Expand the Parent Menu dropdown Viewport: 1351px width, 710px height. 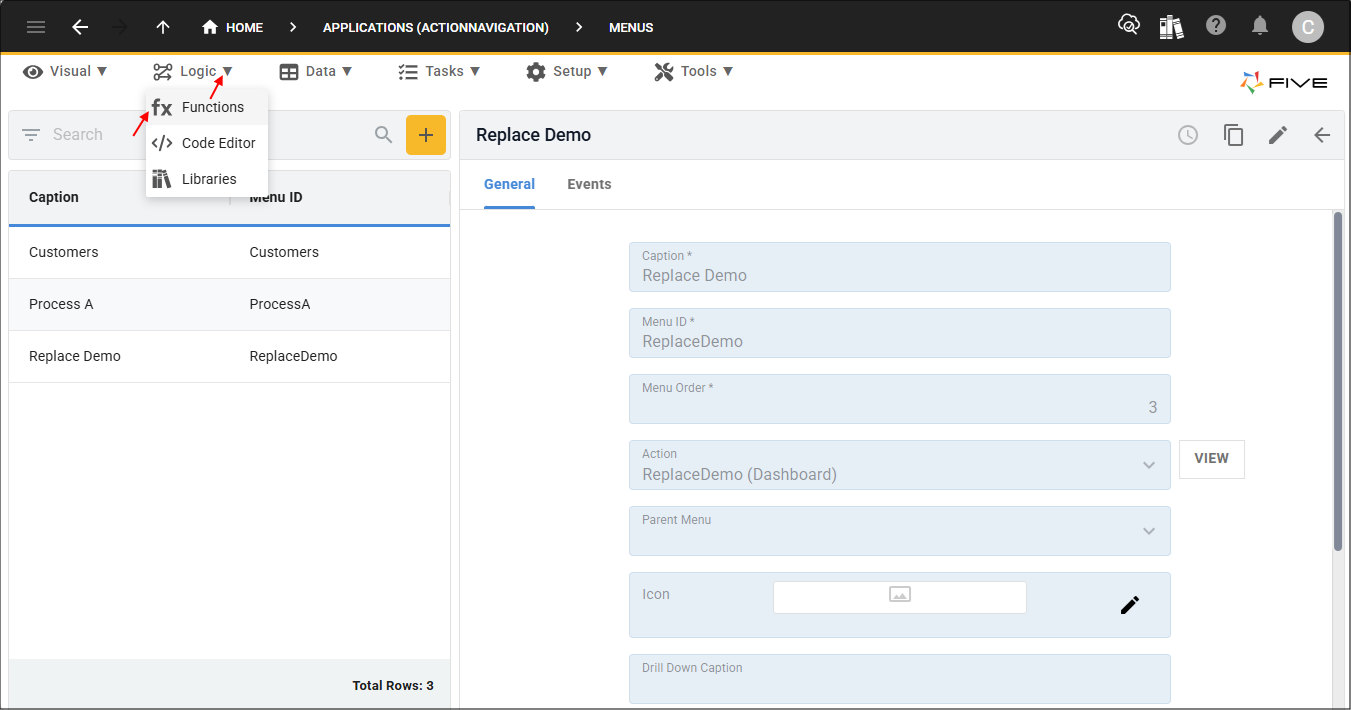click(1149, 531)
